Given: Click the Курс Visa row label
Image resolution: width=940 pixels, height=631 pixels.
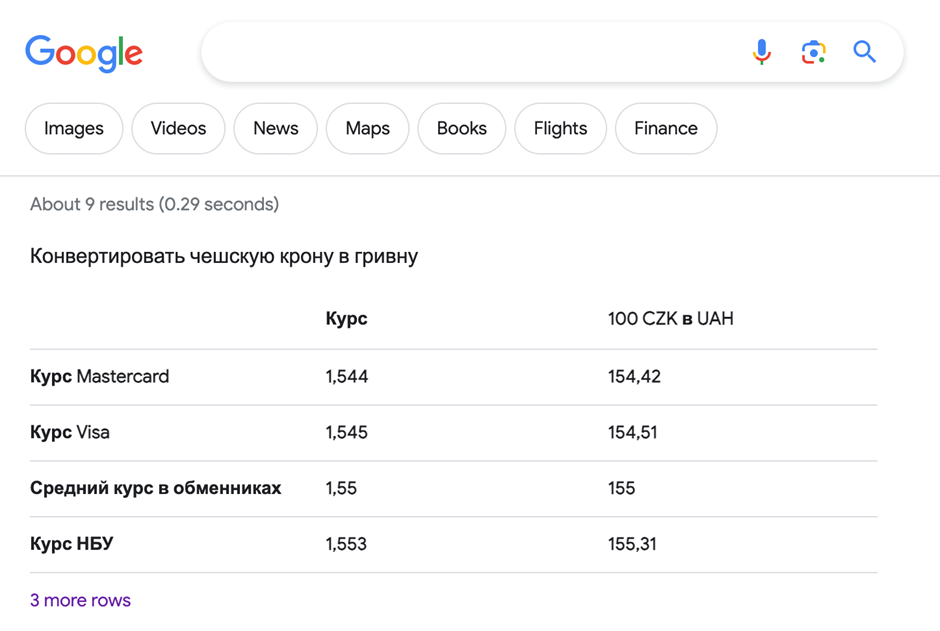Looking at the screenshot, I should [70, 432].
